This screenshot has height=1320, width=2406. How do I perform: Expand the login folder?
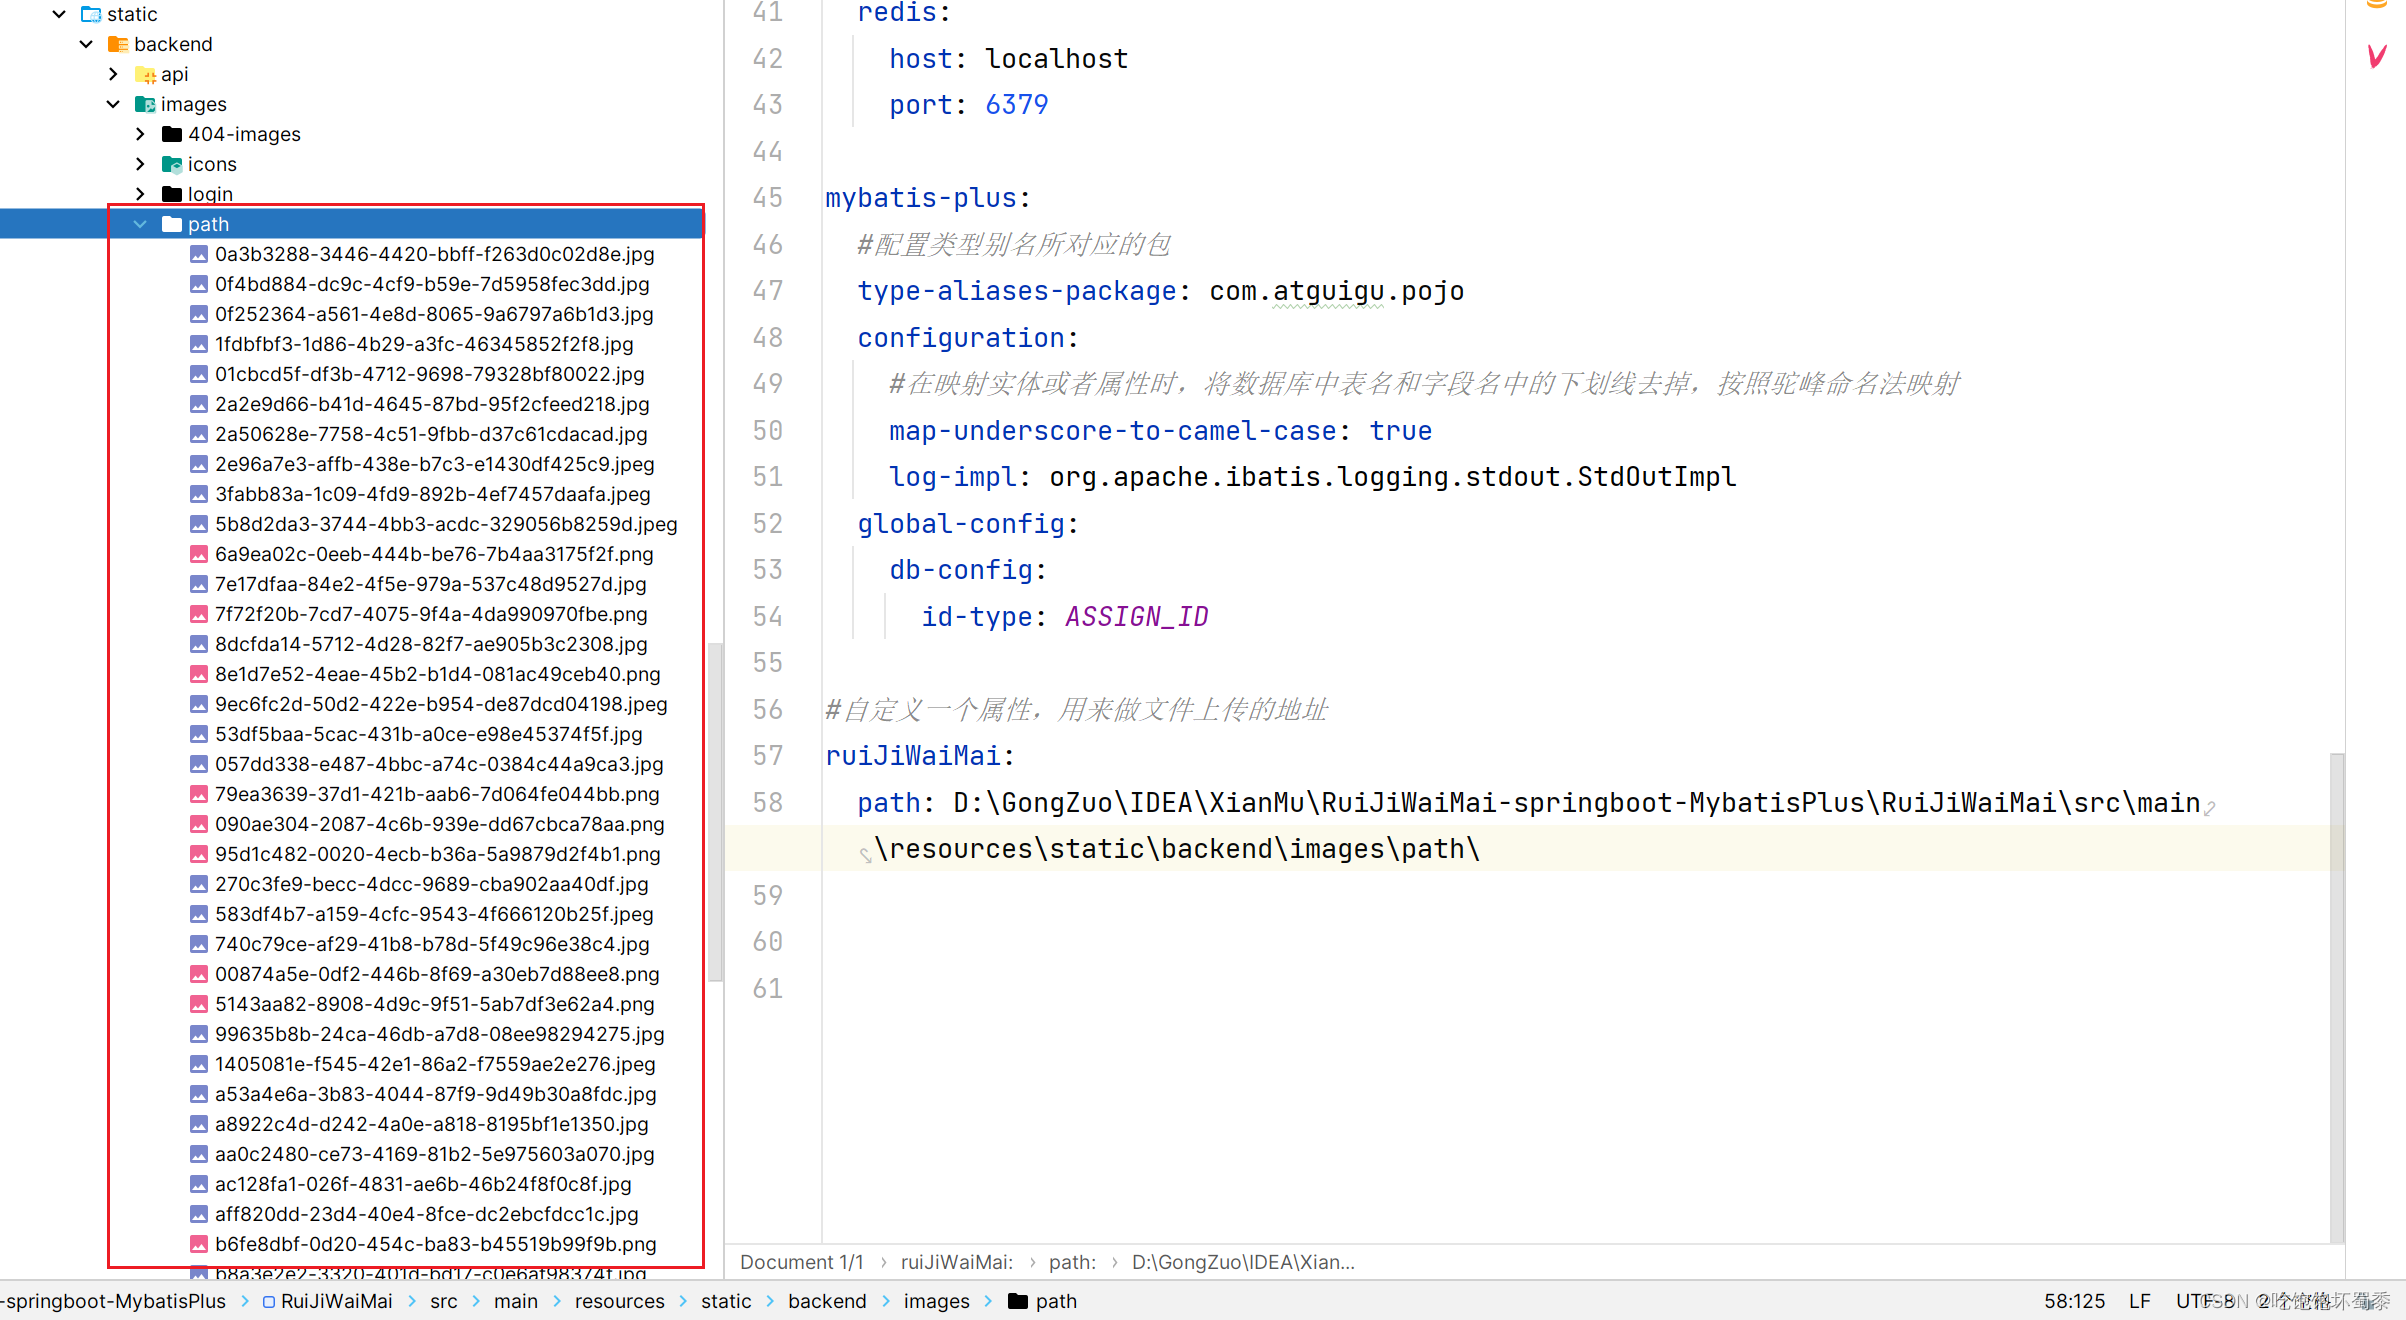[140, 194]
